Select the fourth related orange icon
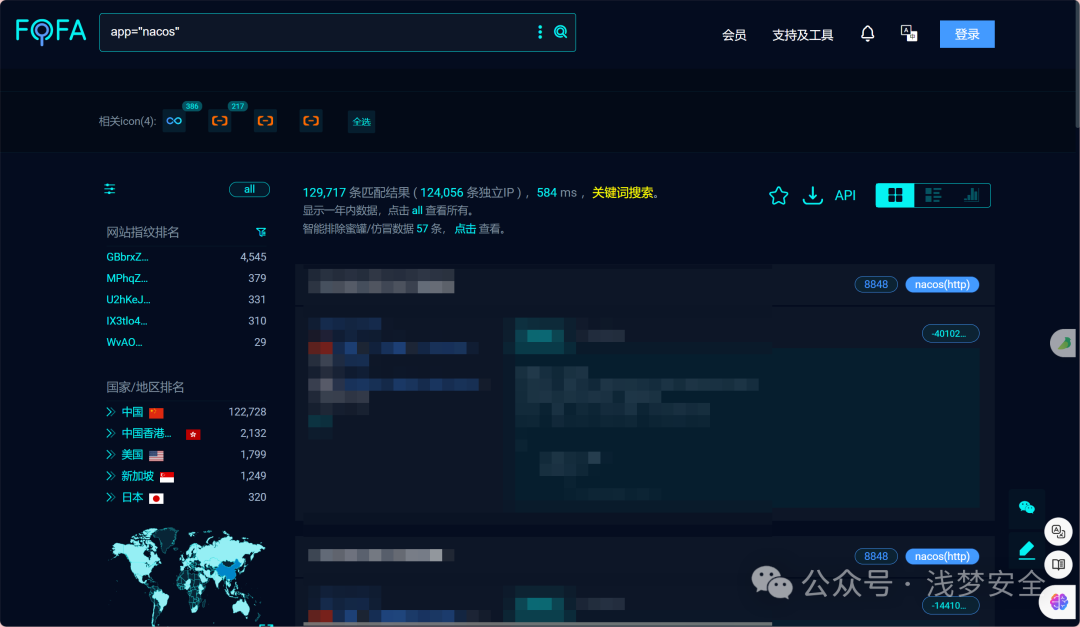Screen dimensions: 1080x627 311,121
